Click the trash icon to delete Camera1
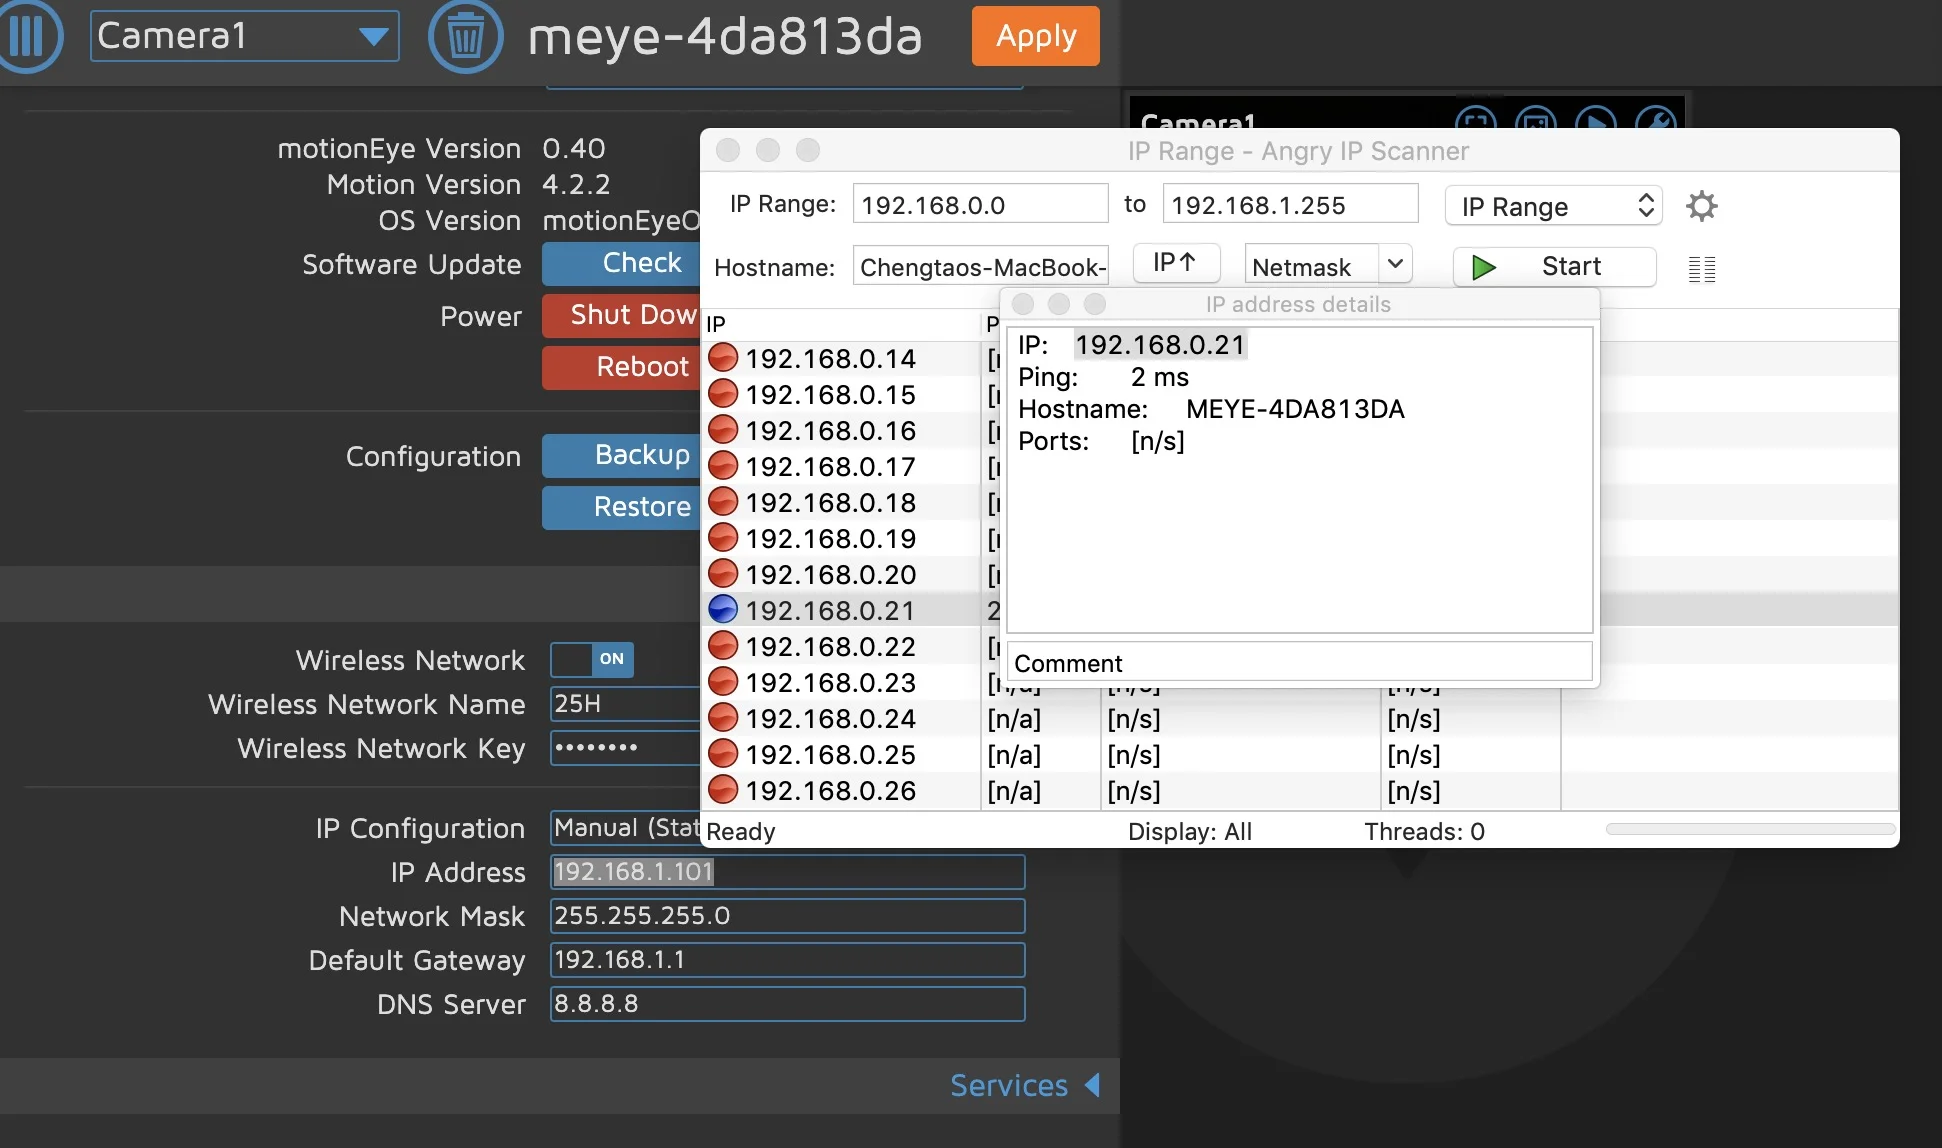 pyautogui.click(x=465, y=36)
